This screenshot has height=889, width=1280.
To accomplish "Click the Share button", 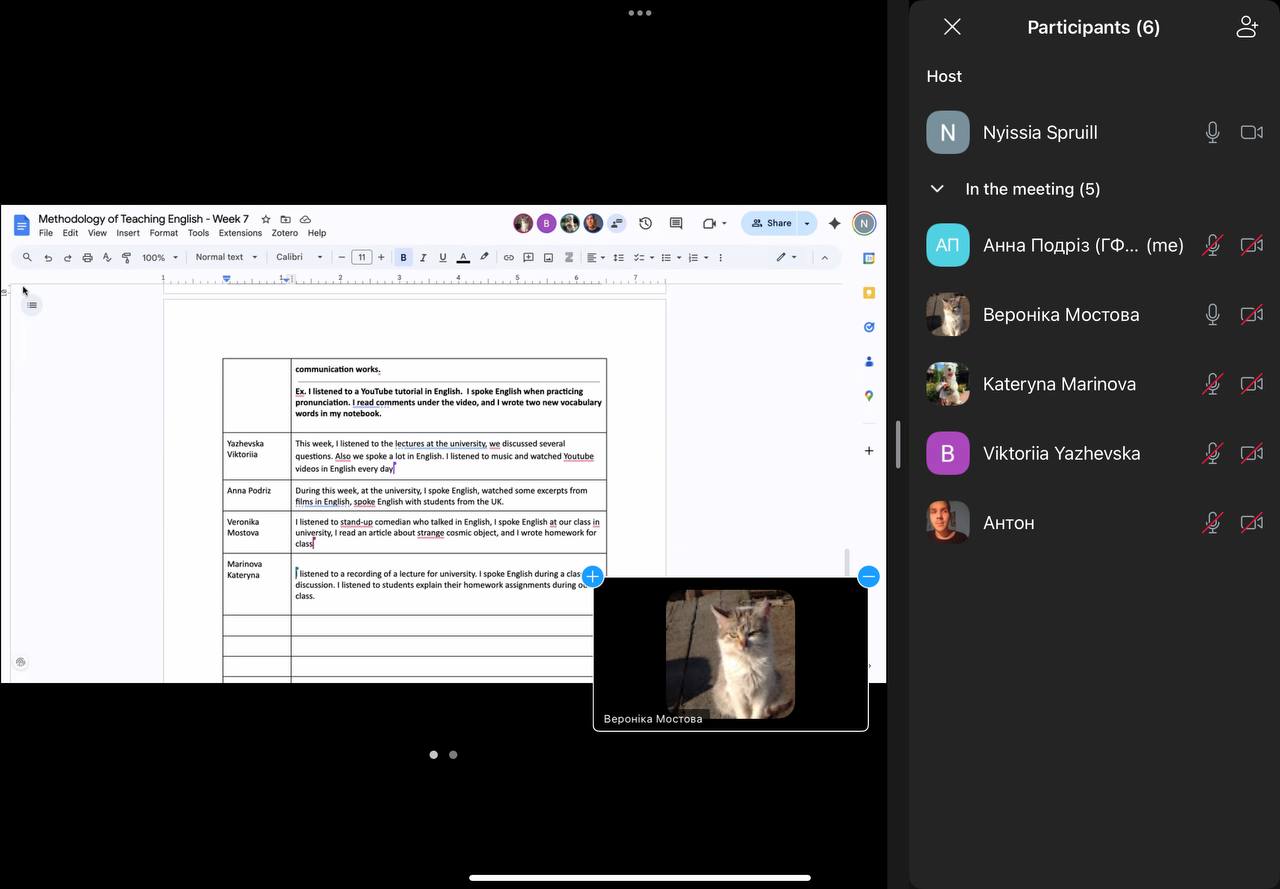I will pos(771,223).
